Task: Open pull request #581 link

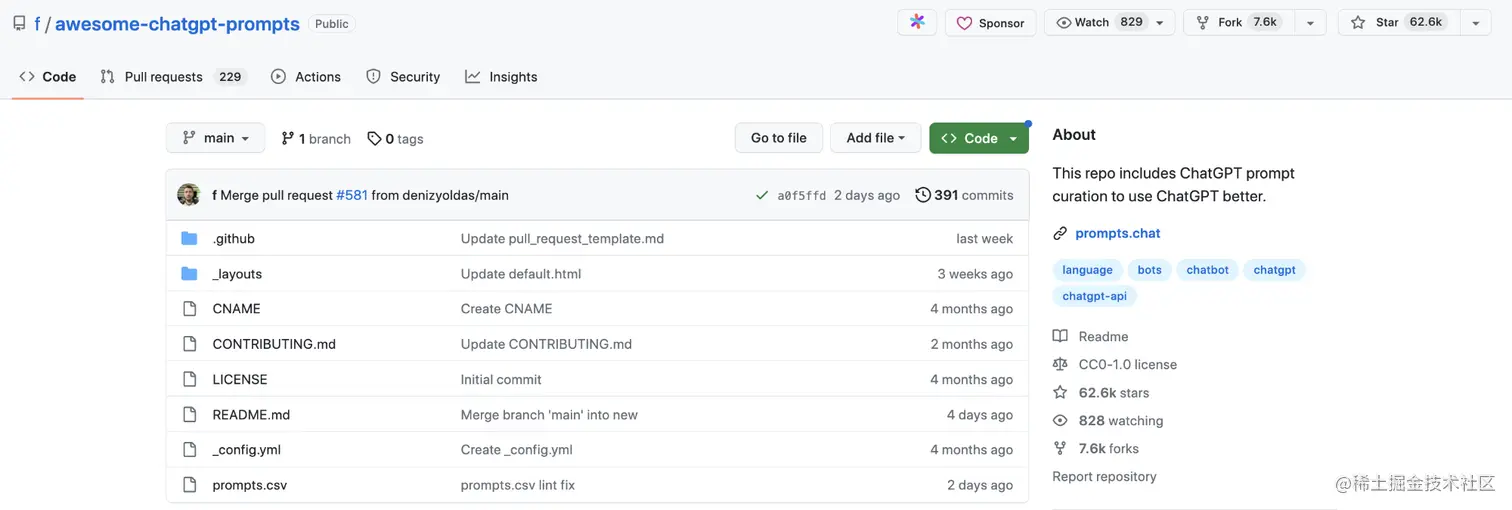Action: click(352, 195)
